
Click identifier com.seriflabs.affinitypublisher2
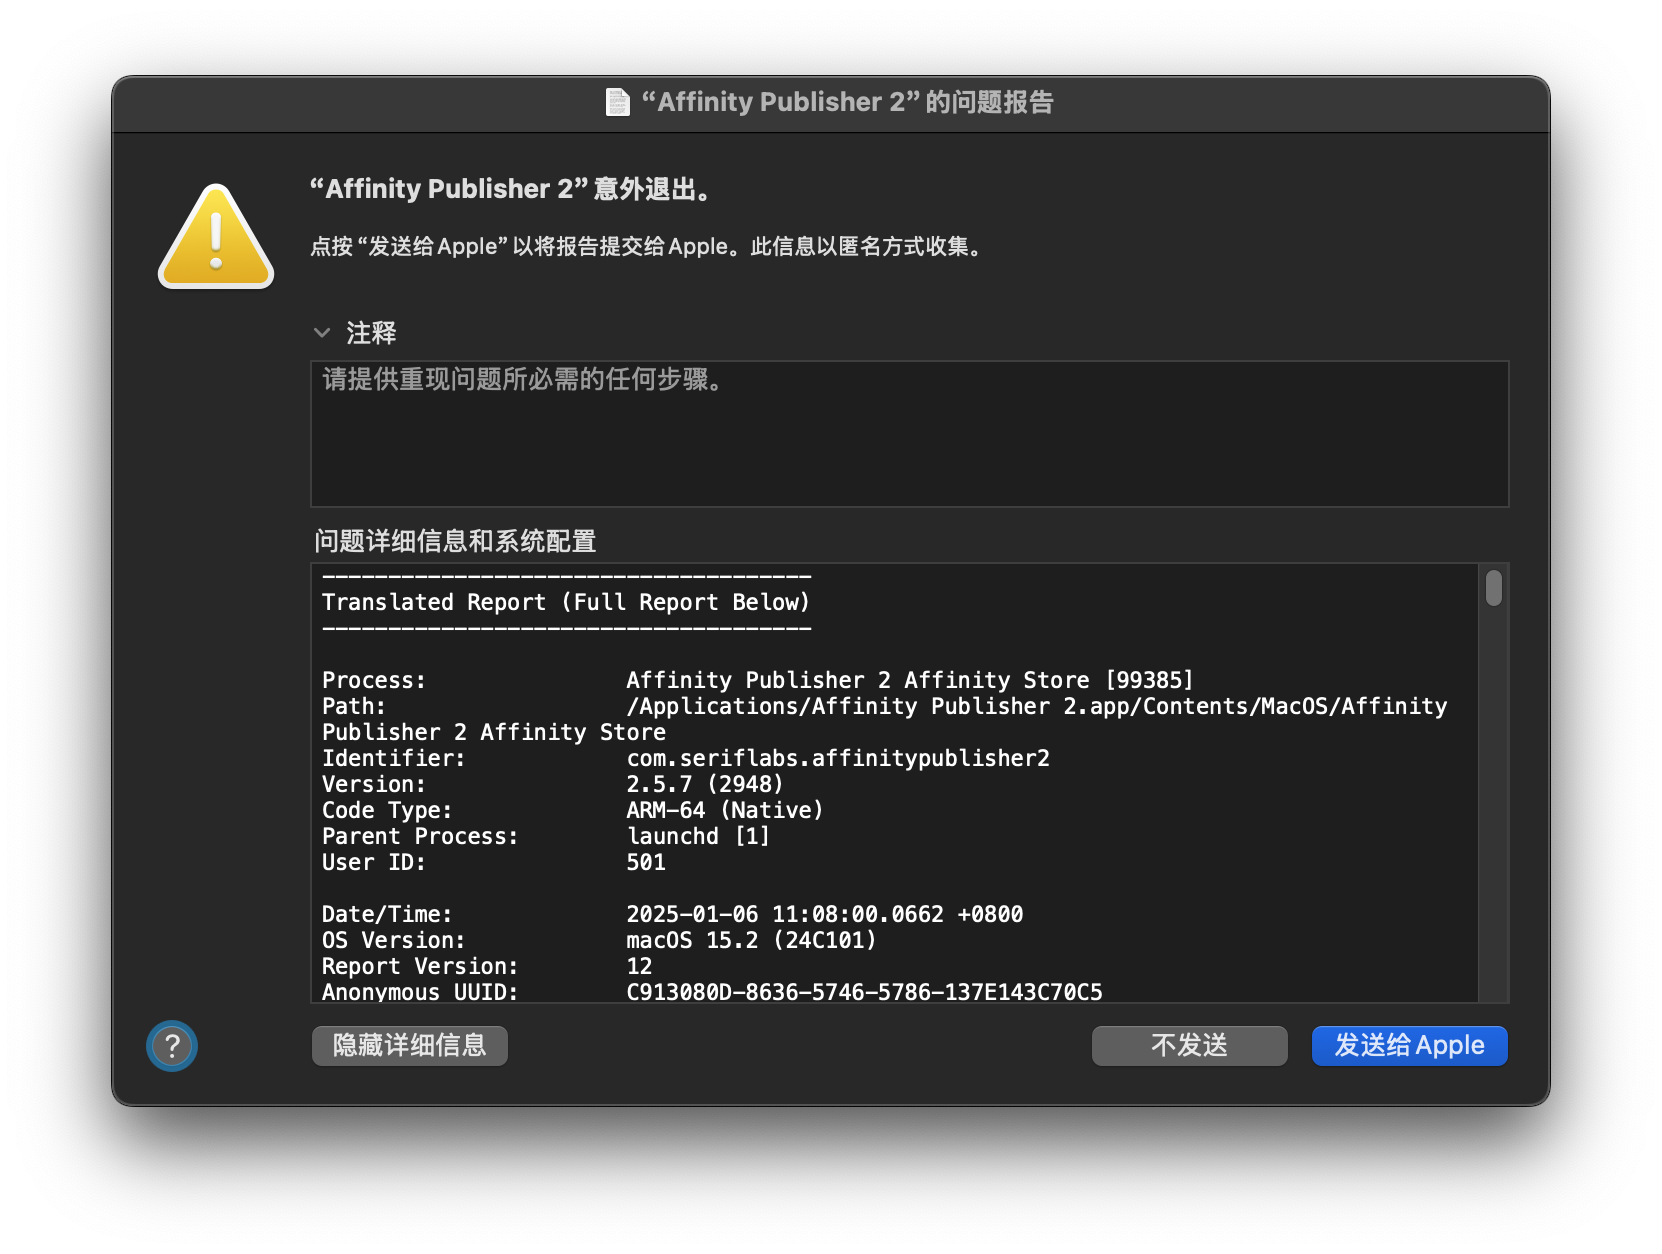pos(838,758)
